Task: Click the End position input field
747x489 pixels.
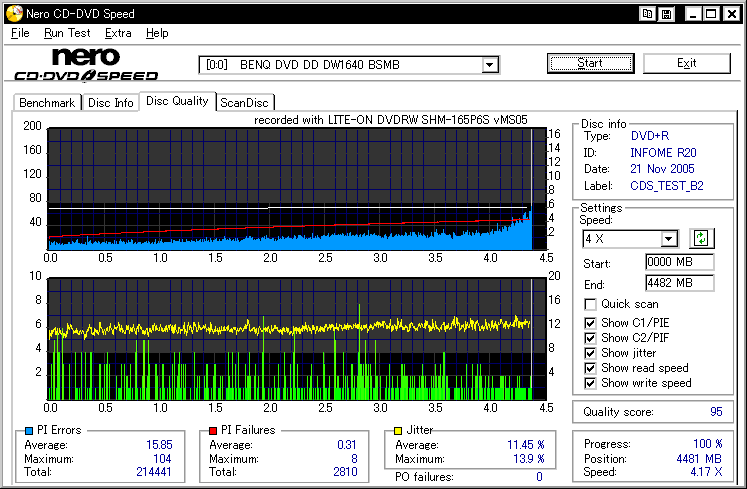Action: (679, 283)
